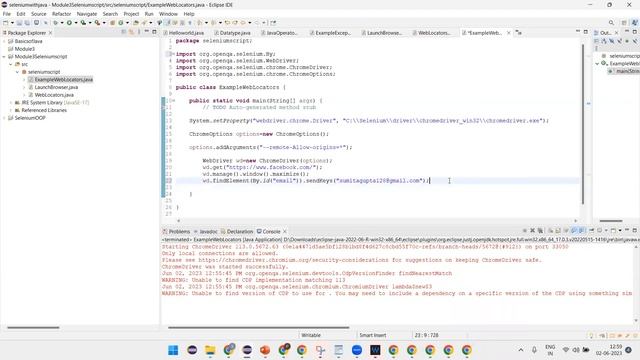The image size is (640, 360).
Task: Toggle Pin Editor in main toolbar
Action: 273,23
